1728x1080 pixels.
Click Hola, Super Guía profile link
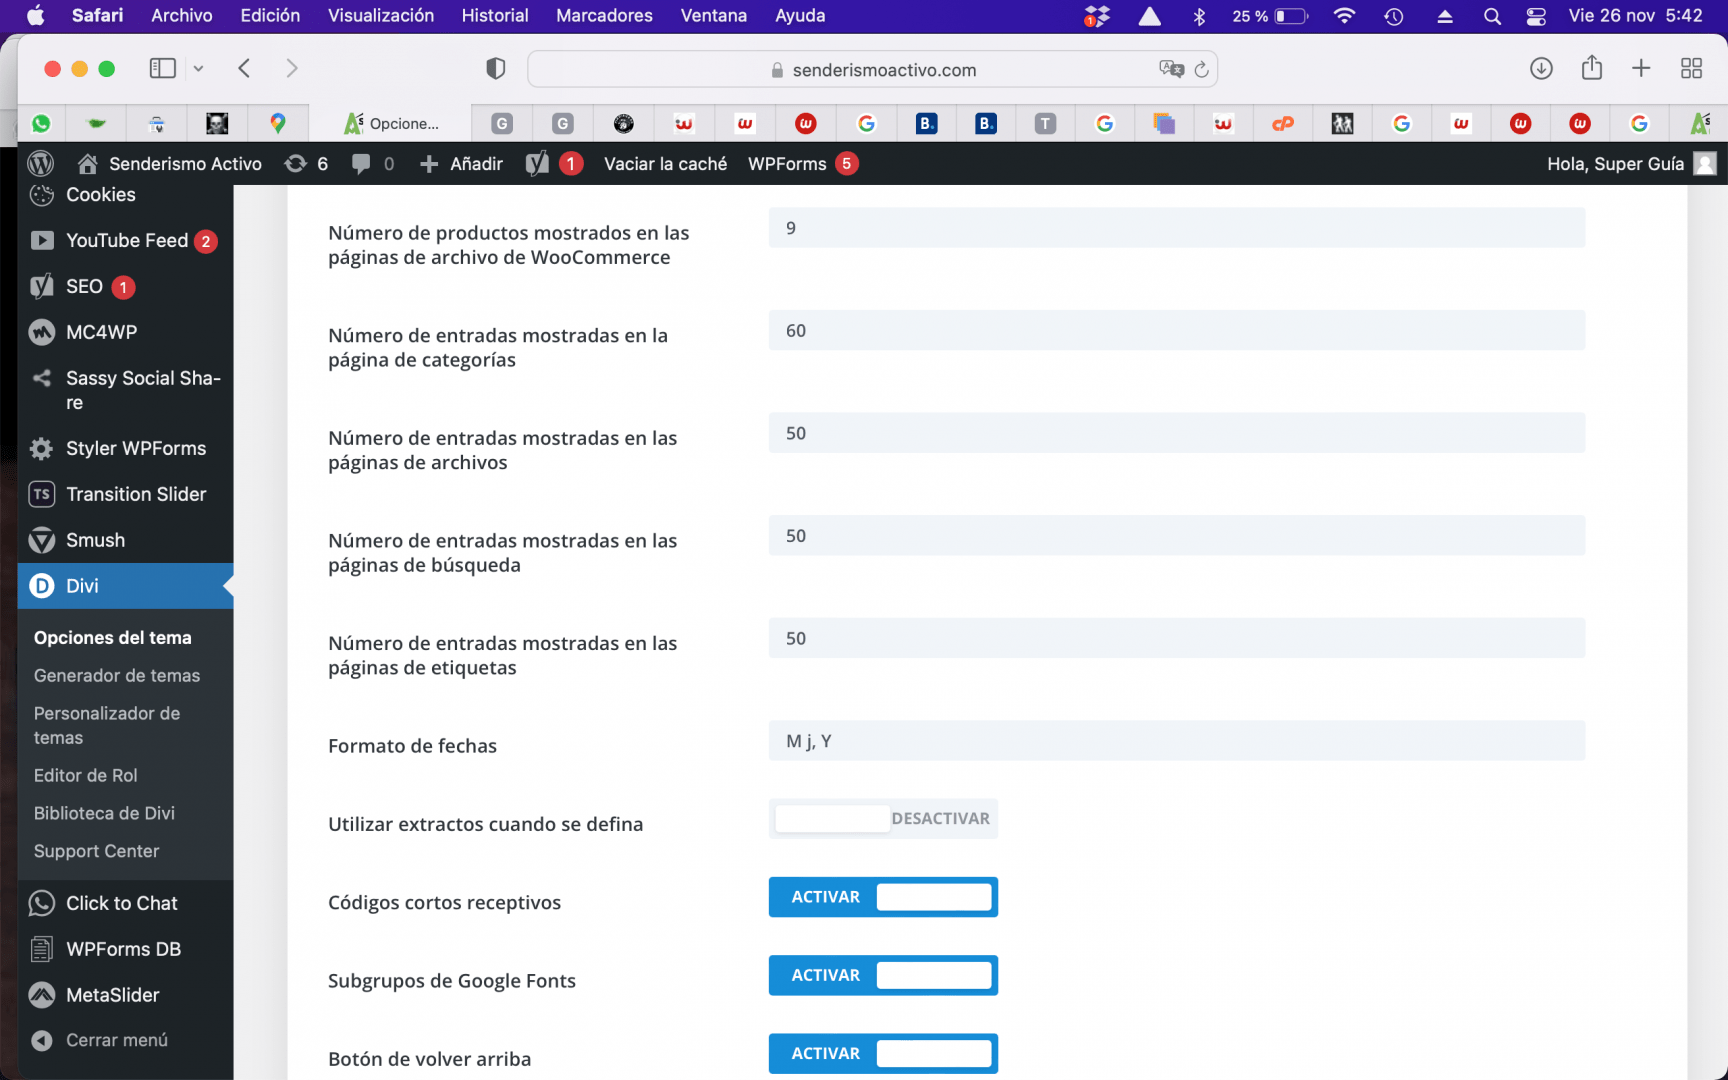(x=1631, y=163)
